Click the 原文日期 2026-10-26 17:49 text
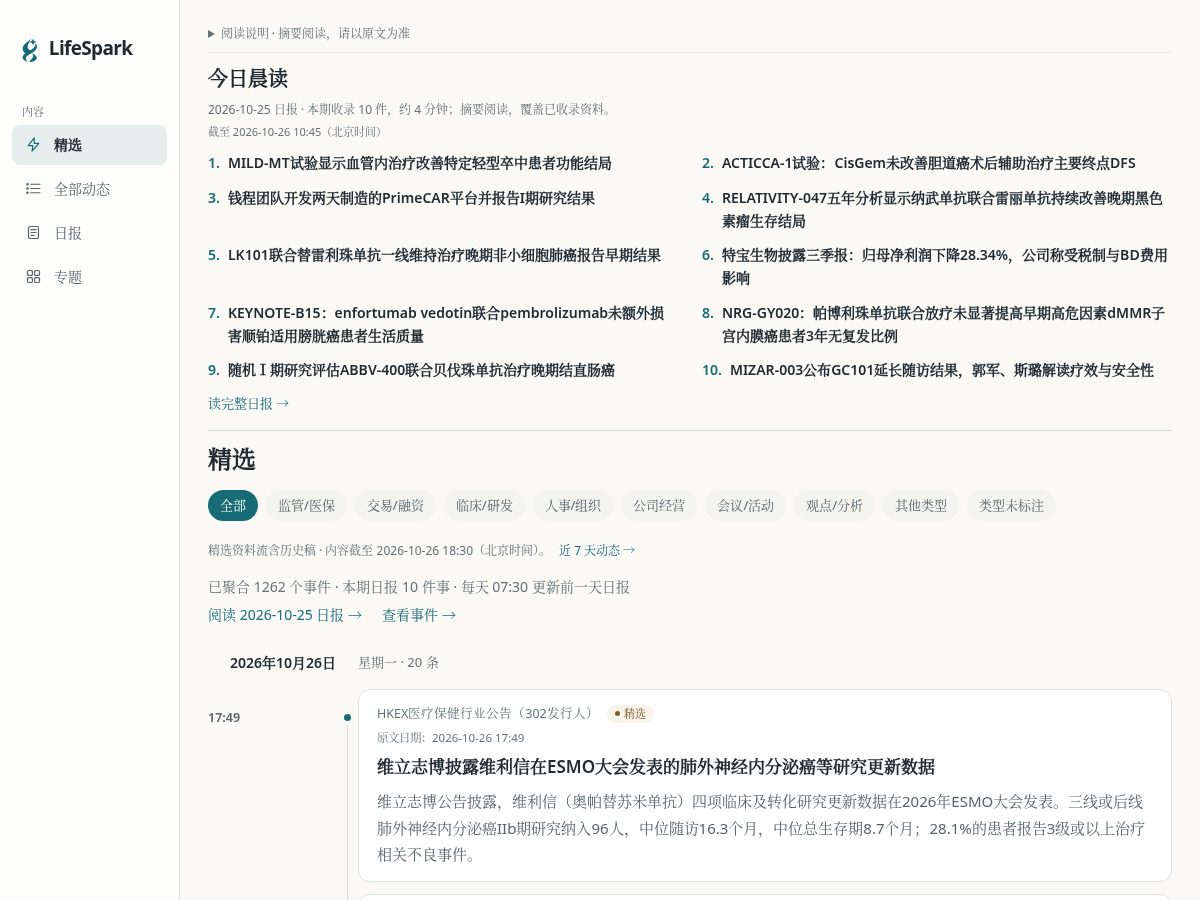Viewport: 1200px width, 900px height. point(451,738)
